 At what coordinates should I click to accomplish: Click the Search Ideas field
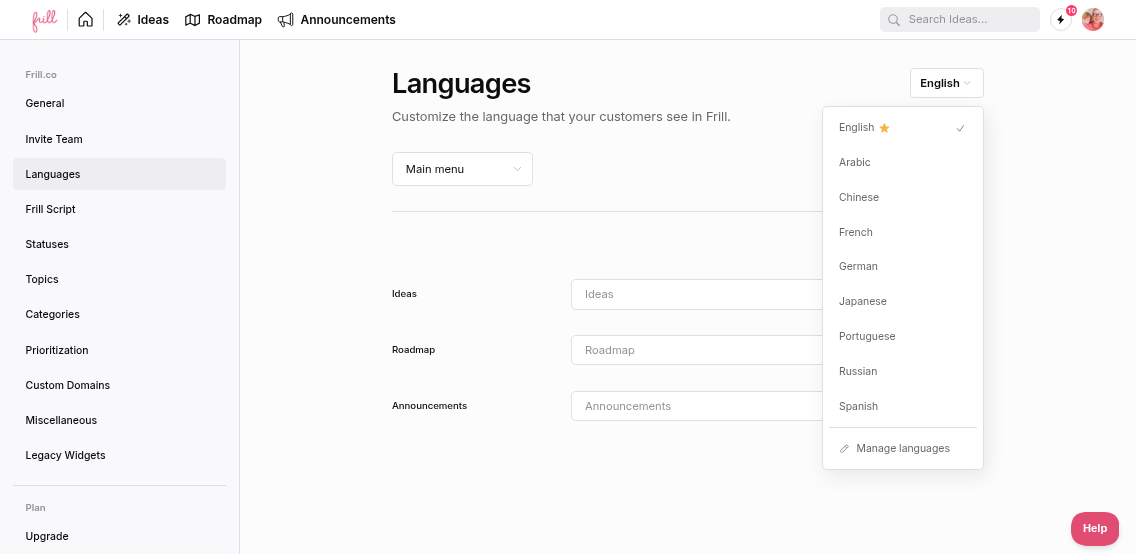pyautogui.click(x=959, y=20)
